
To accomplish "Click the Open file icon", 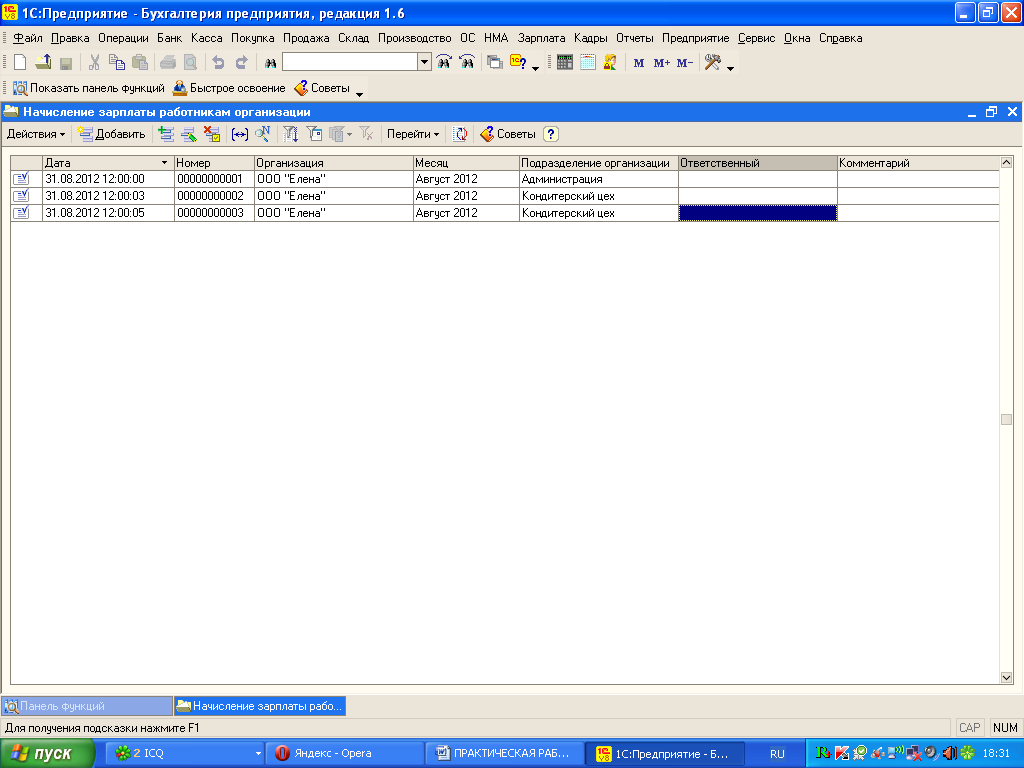I will coord(43,63).
